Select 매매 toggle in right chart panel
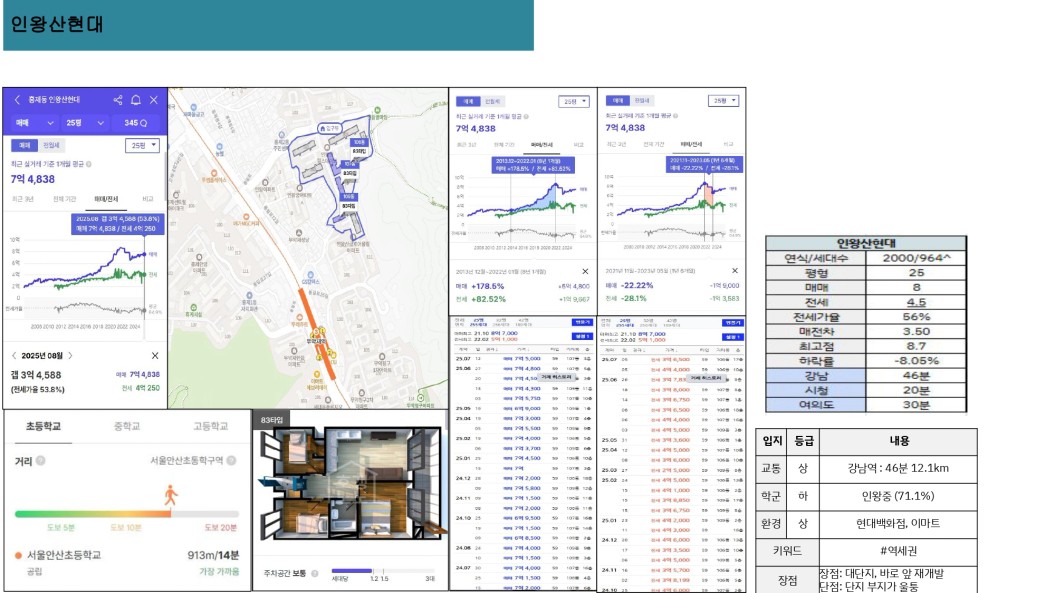This screenshot has height=593, width=1055. click(618, 100)
